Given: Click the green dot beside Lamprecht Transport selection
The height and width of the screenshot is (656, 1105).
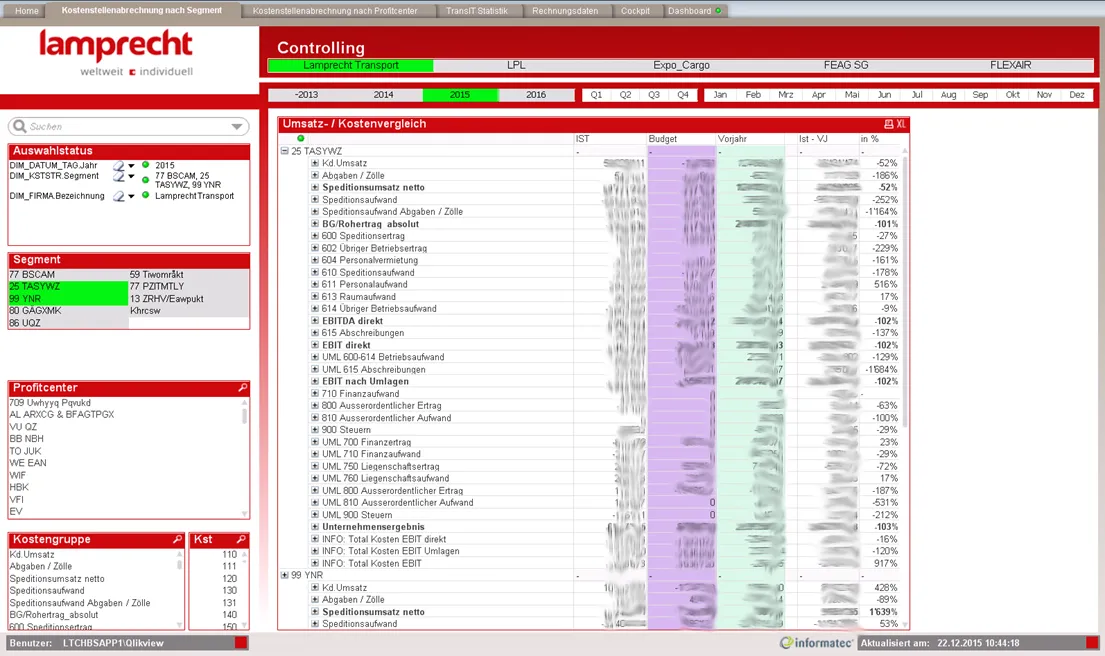Looking at the screenshot, I should (146, 195).
